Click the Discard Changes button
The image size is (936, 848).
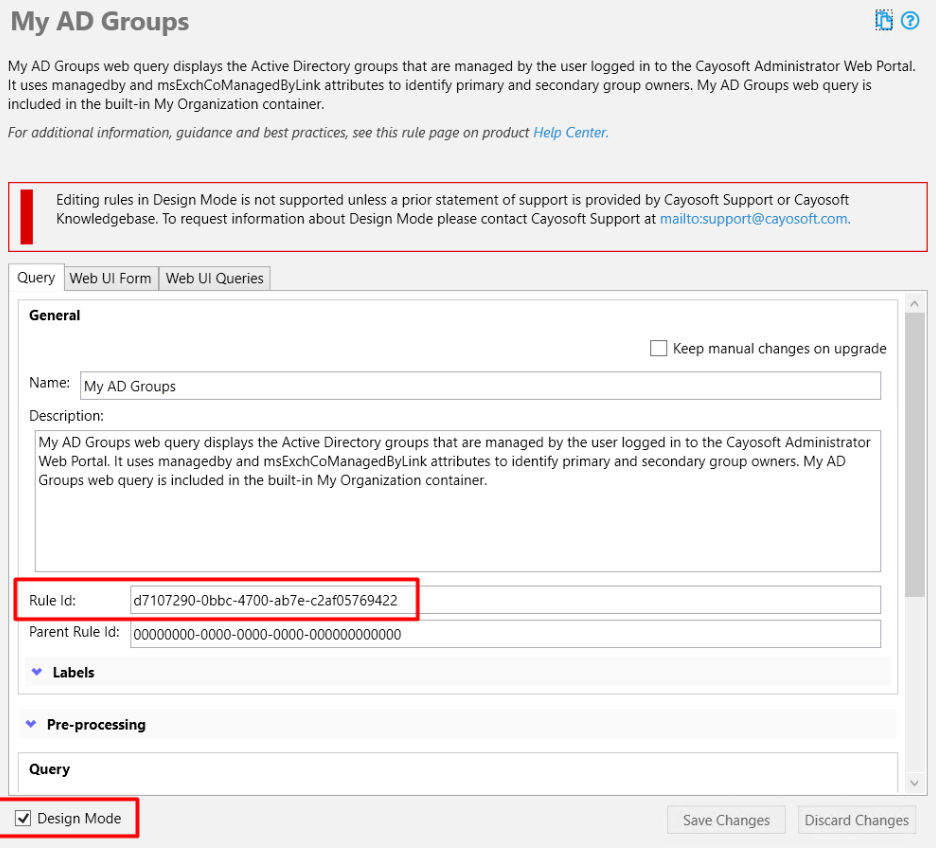click(856, 820)
